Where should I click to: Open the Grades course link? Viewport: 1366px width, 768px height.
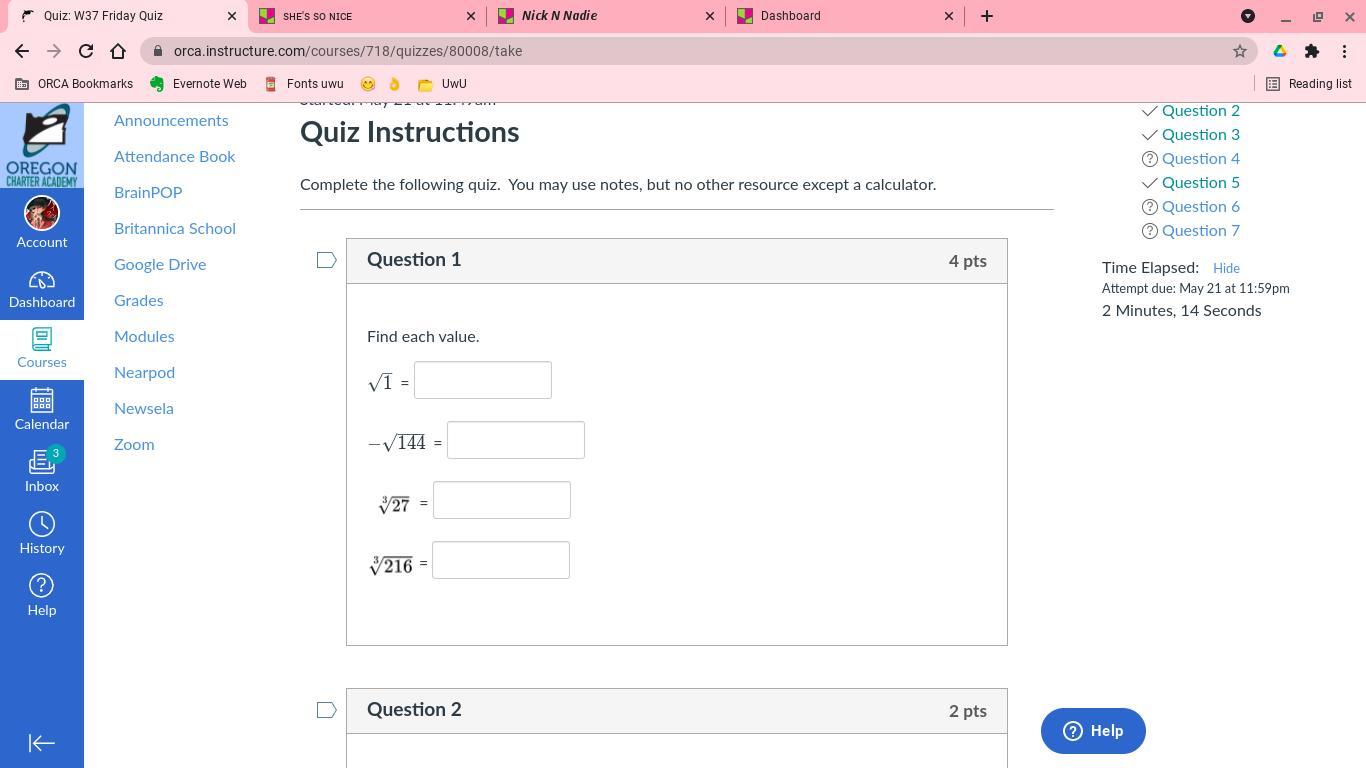(139, 300)
